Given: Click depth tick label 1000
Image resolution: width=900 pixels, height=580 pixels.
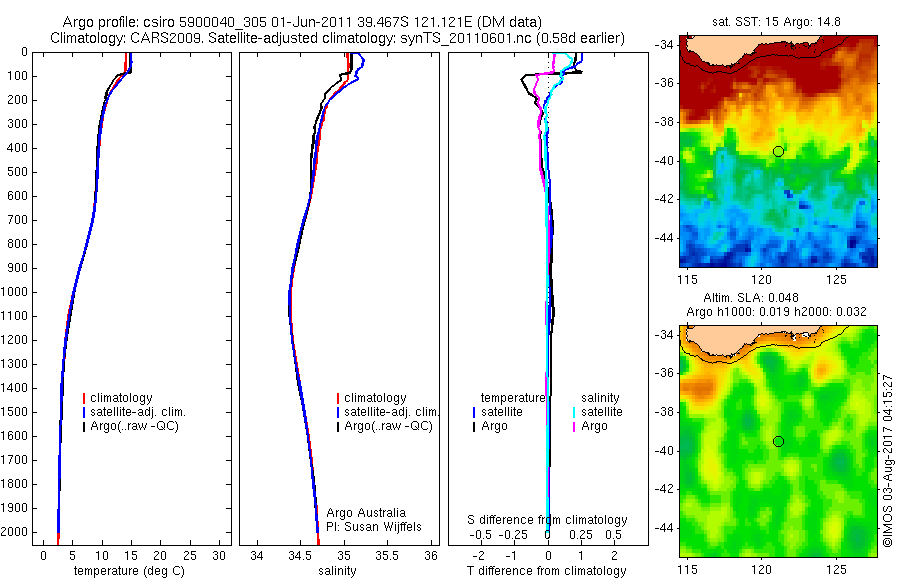Looking at the screenshot, I should [16, 292].
